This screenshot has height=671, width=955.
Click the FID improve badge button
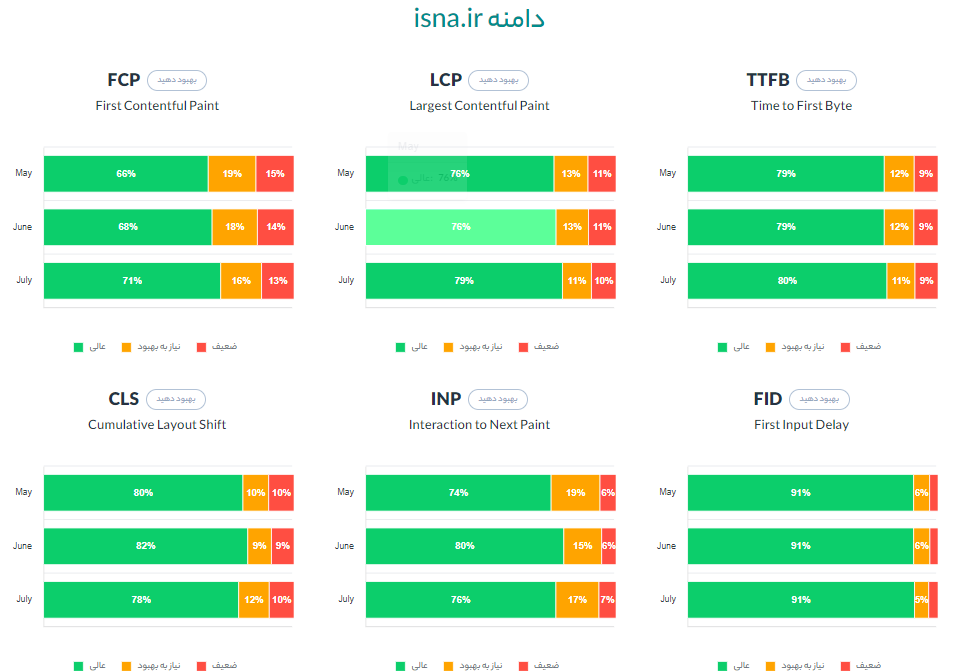pyautogui.click(x=819, y=399)
